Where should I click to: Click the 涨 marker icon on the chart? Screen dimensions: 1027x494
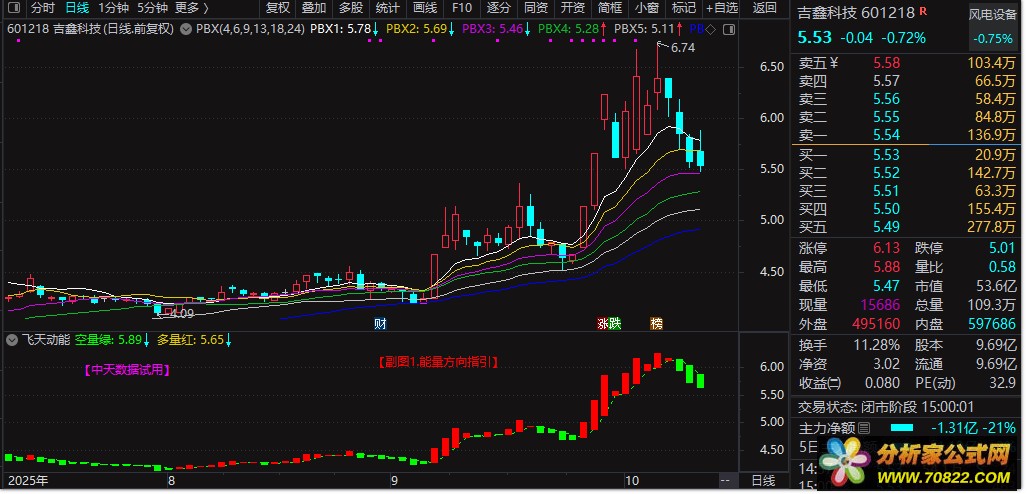(x=603, y=323)
